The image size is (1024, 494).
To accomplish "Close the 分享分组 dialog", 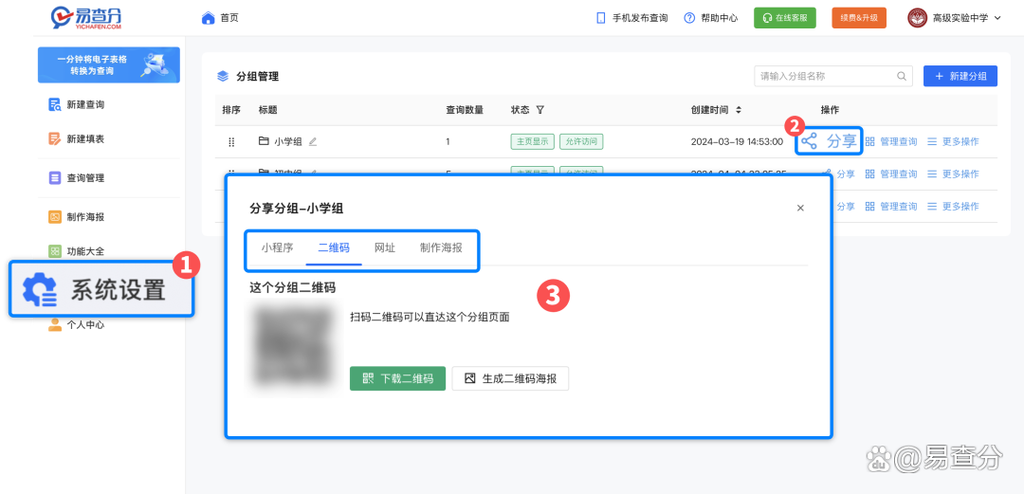I will coord(800,208).
